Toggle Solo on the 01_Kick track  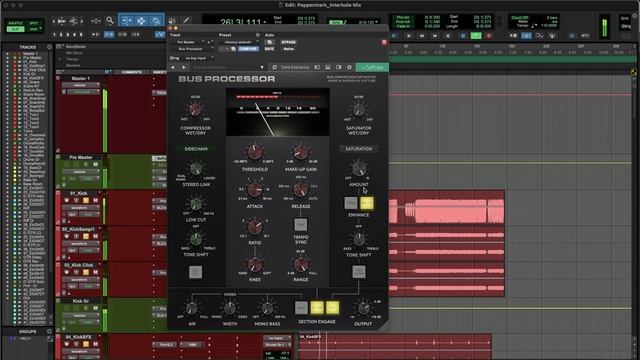(x=86, y=200)
